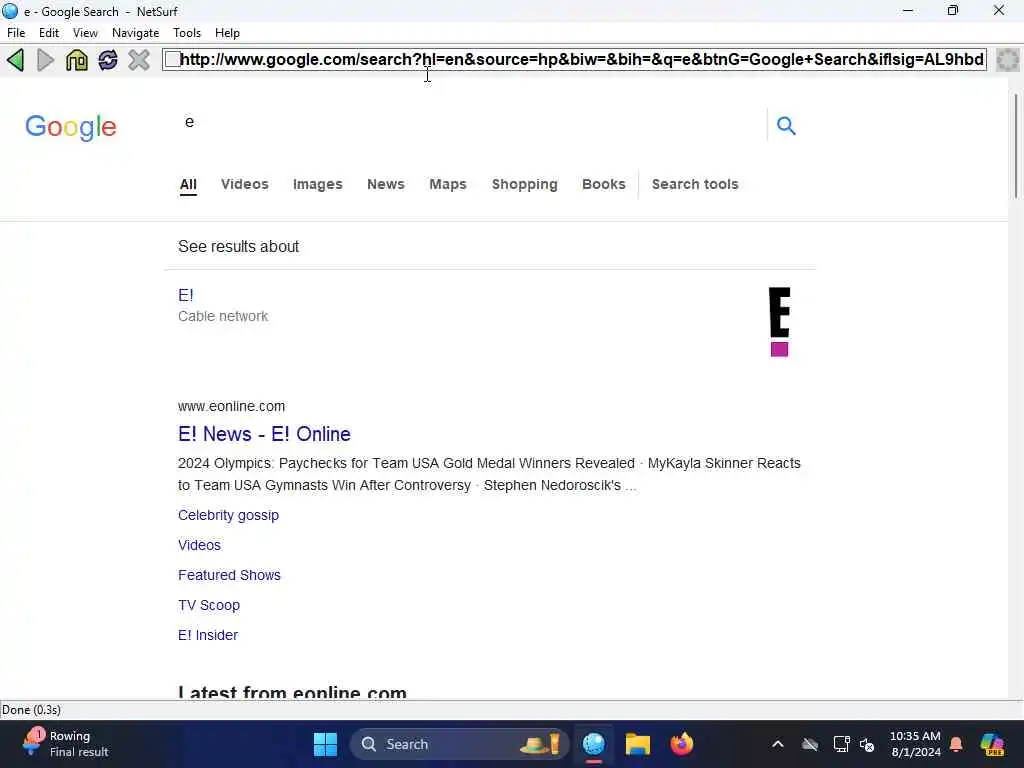This screenshot has width=1024, height=768.
Task: Open the TV Scoop sitelink
Action: 209,605
